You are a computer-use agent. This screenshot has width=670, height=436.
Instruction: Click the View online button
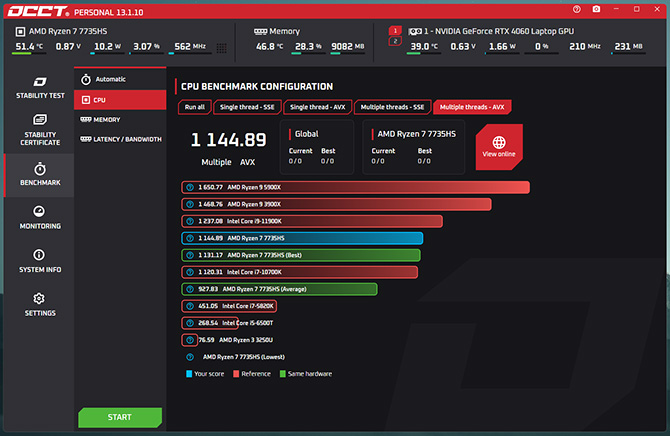point(499,147)
